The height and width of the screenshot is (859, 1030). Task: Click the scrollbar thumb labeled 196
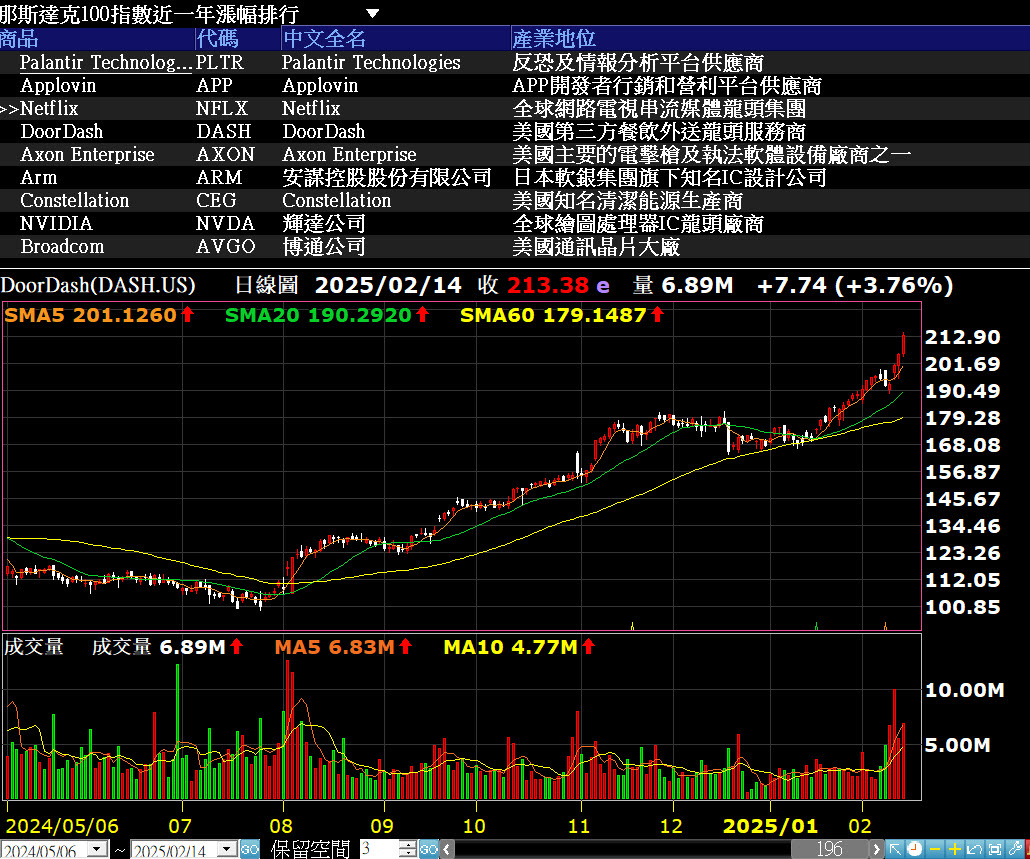coord(829,849)
